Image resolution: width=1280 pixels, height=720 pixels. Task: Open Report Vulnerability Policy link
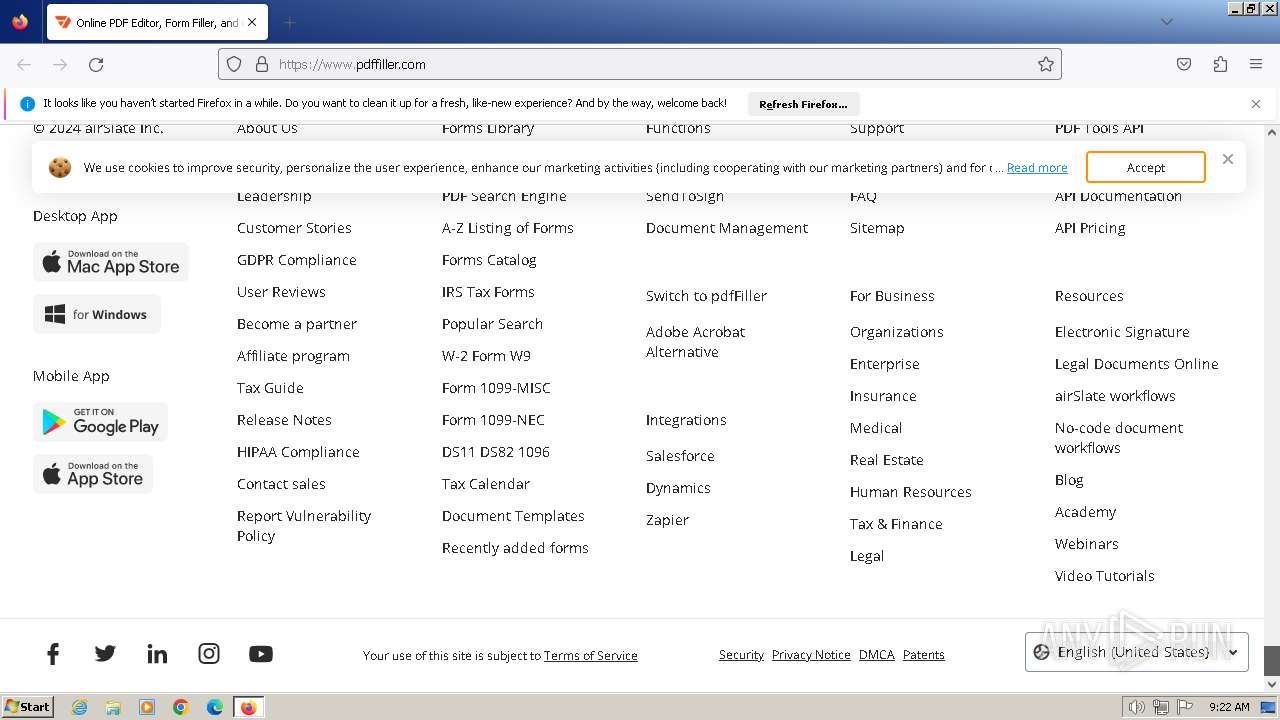click(304, 526)
